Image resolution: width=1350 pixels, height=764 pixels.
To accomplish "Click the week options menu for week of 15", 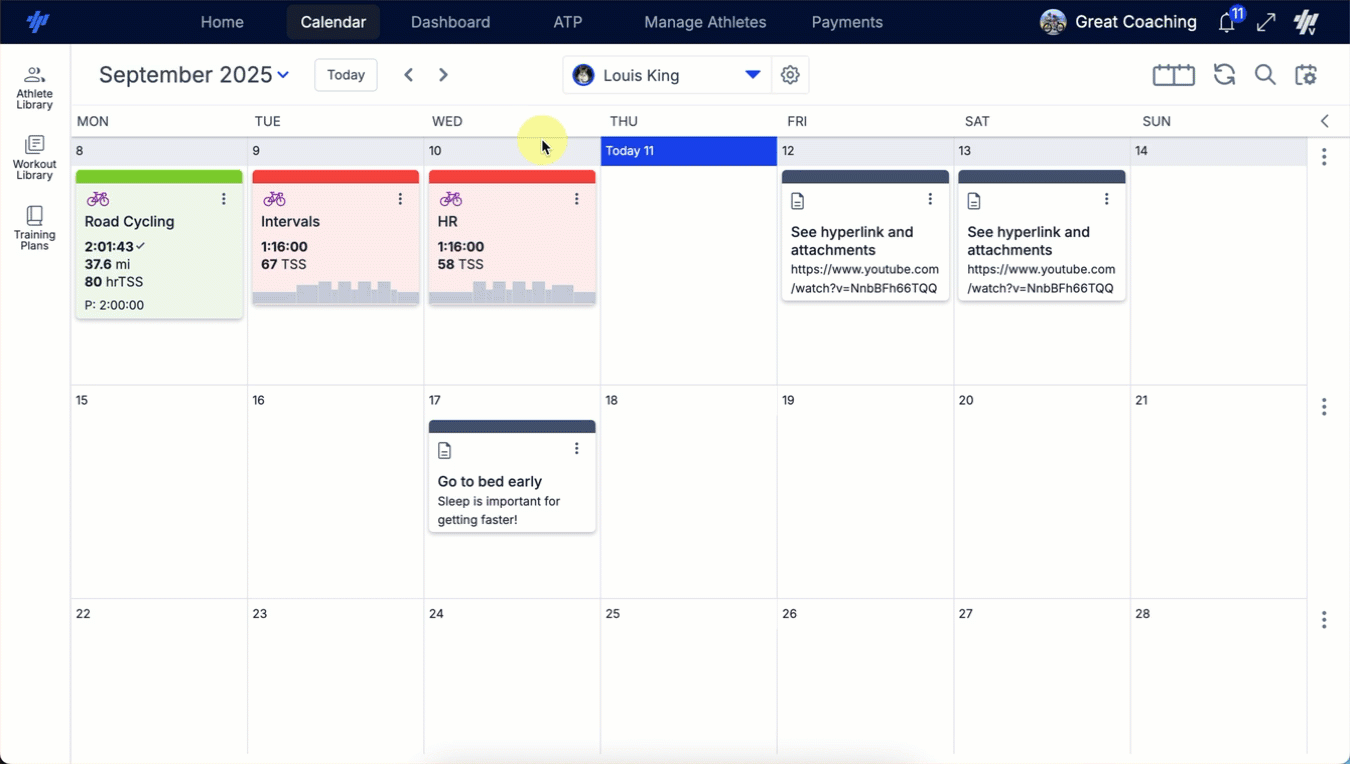I will click(1324, 407).
